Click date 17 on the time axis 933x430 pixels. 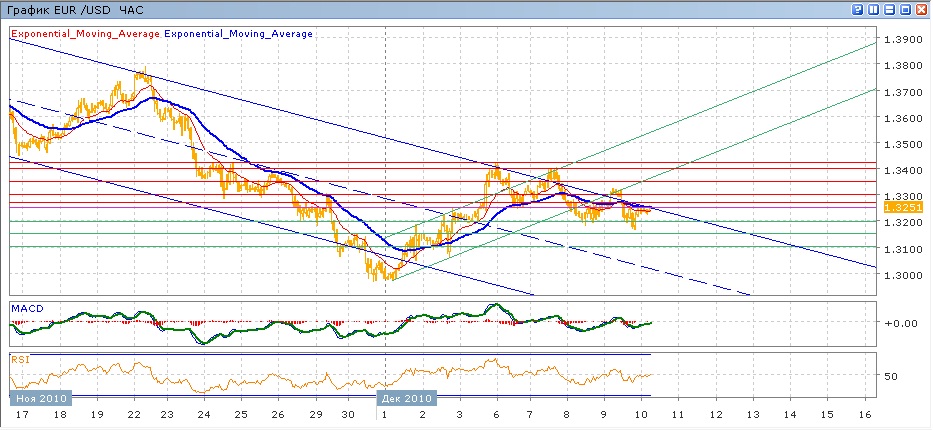pos(23,414)
